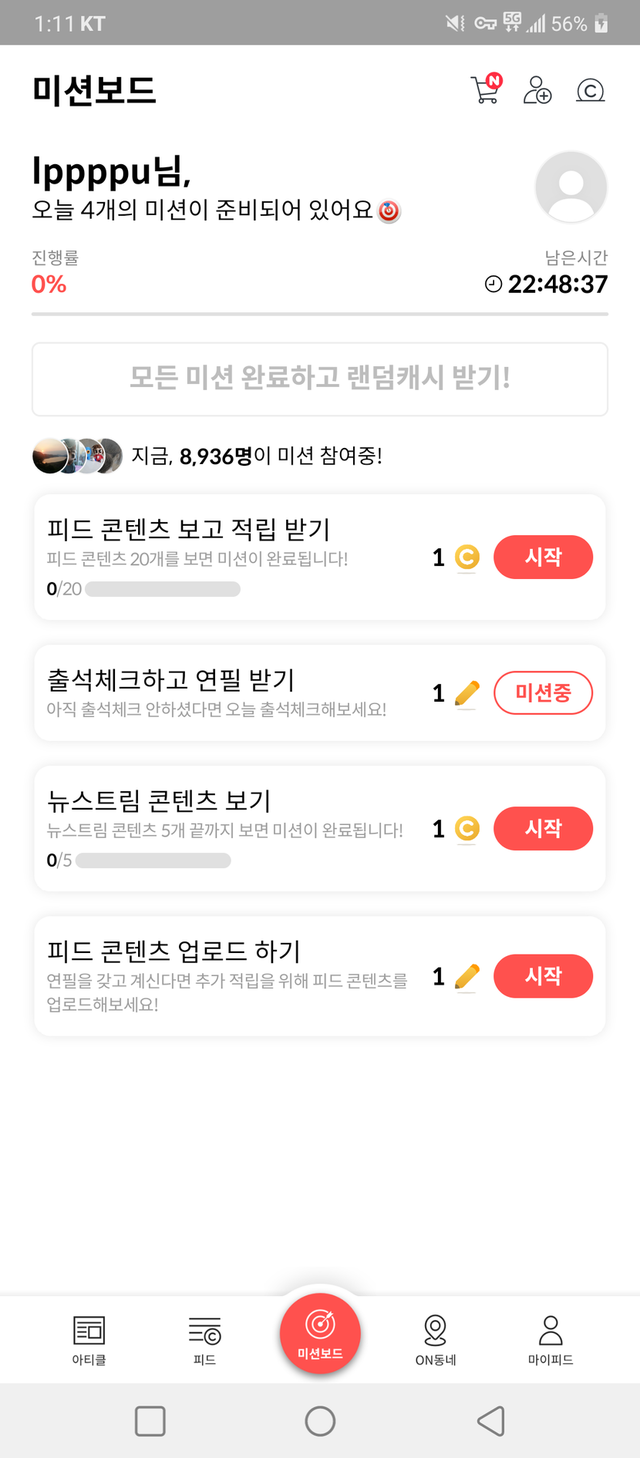Start the 뉴스트림 콘텐츠 보기 mission
Viewport: 640px width, 1458px height.
(x=543, y=828)
